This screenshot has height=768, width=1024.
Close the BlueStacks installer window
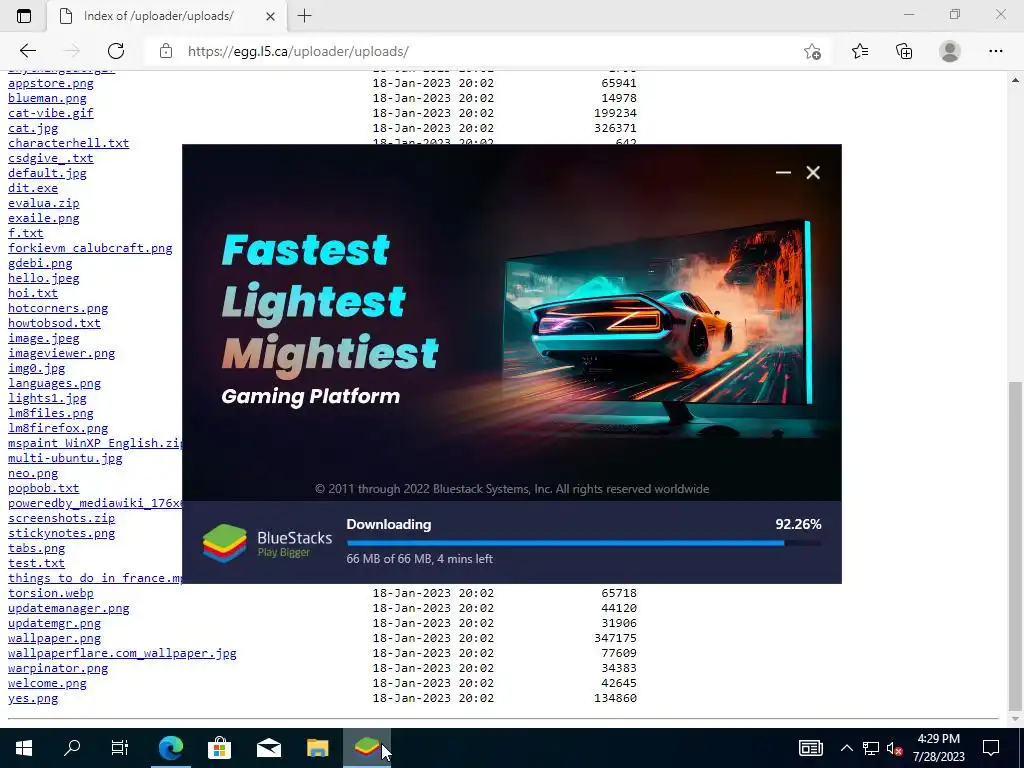tap(813, 172)
